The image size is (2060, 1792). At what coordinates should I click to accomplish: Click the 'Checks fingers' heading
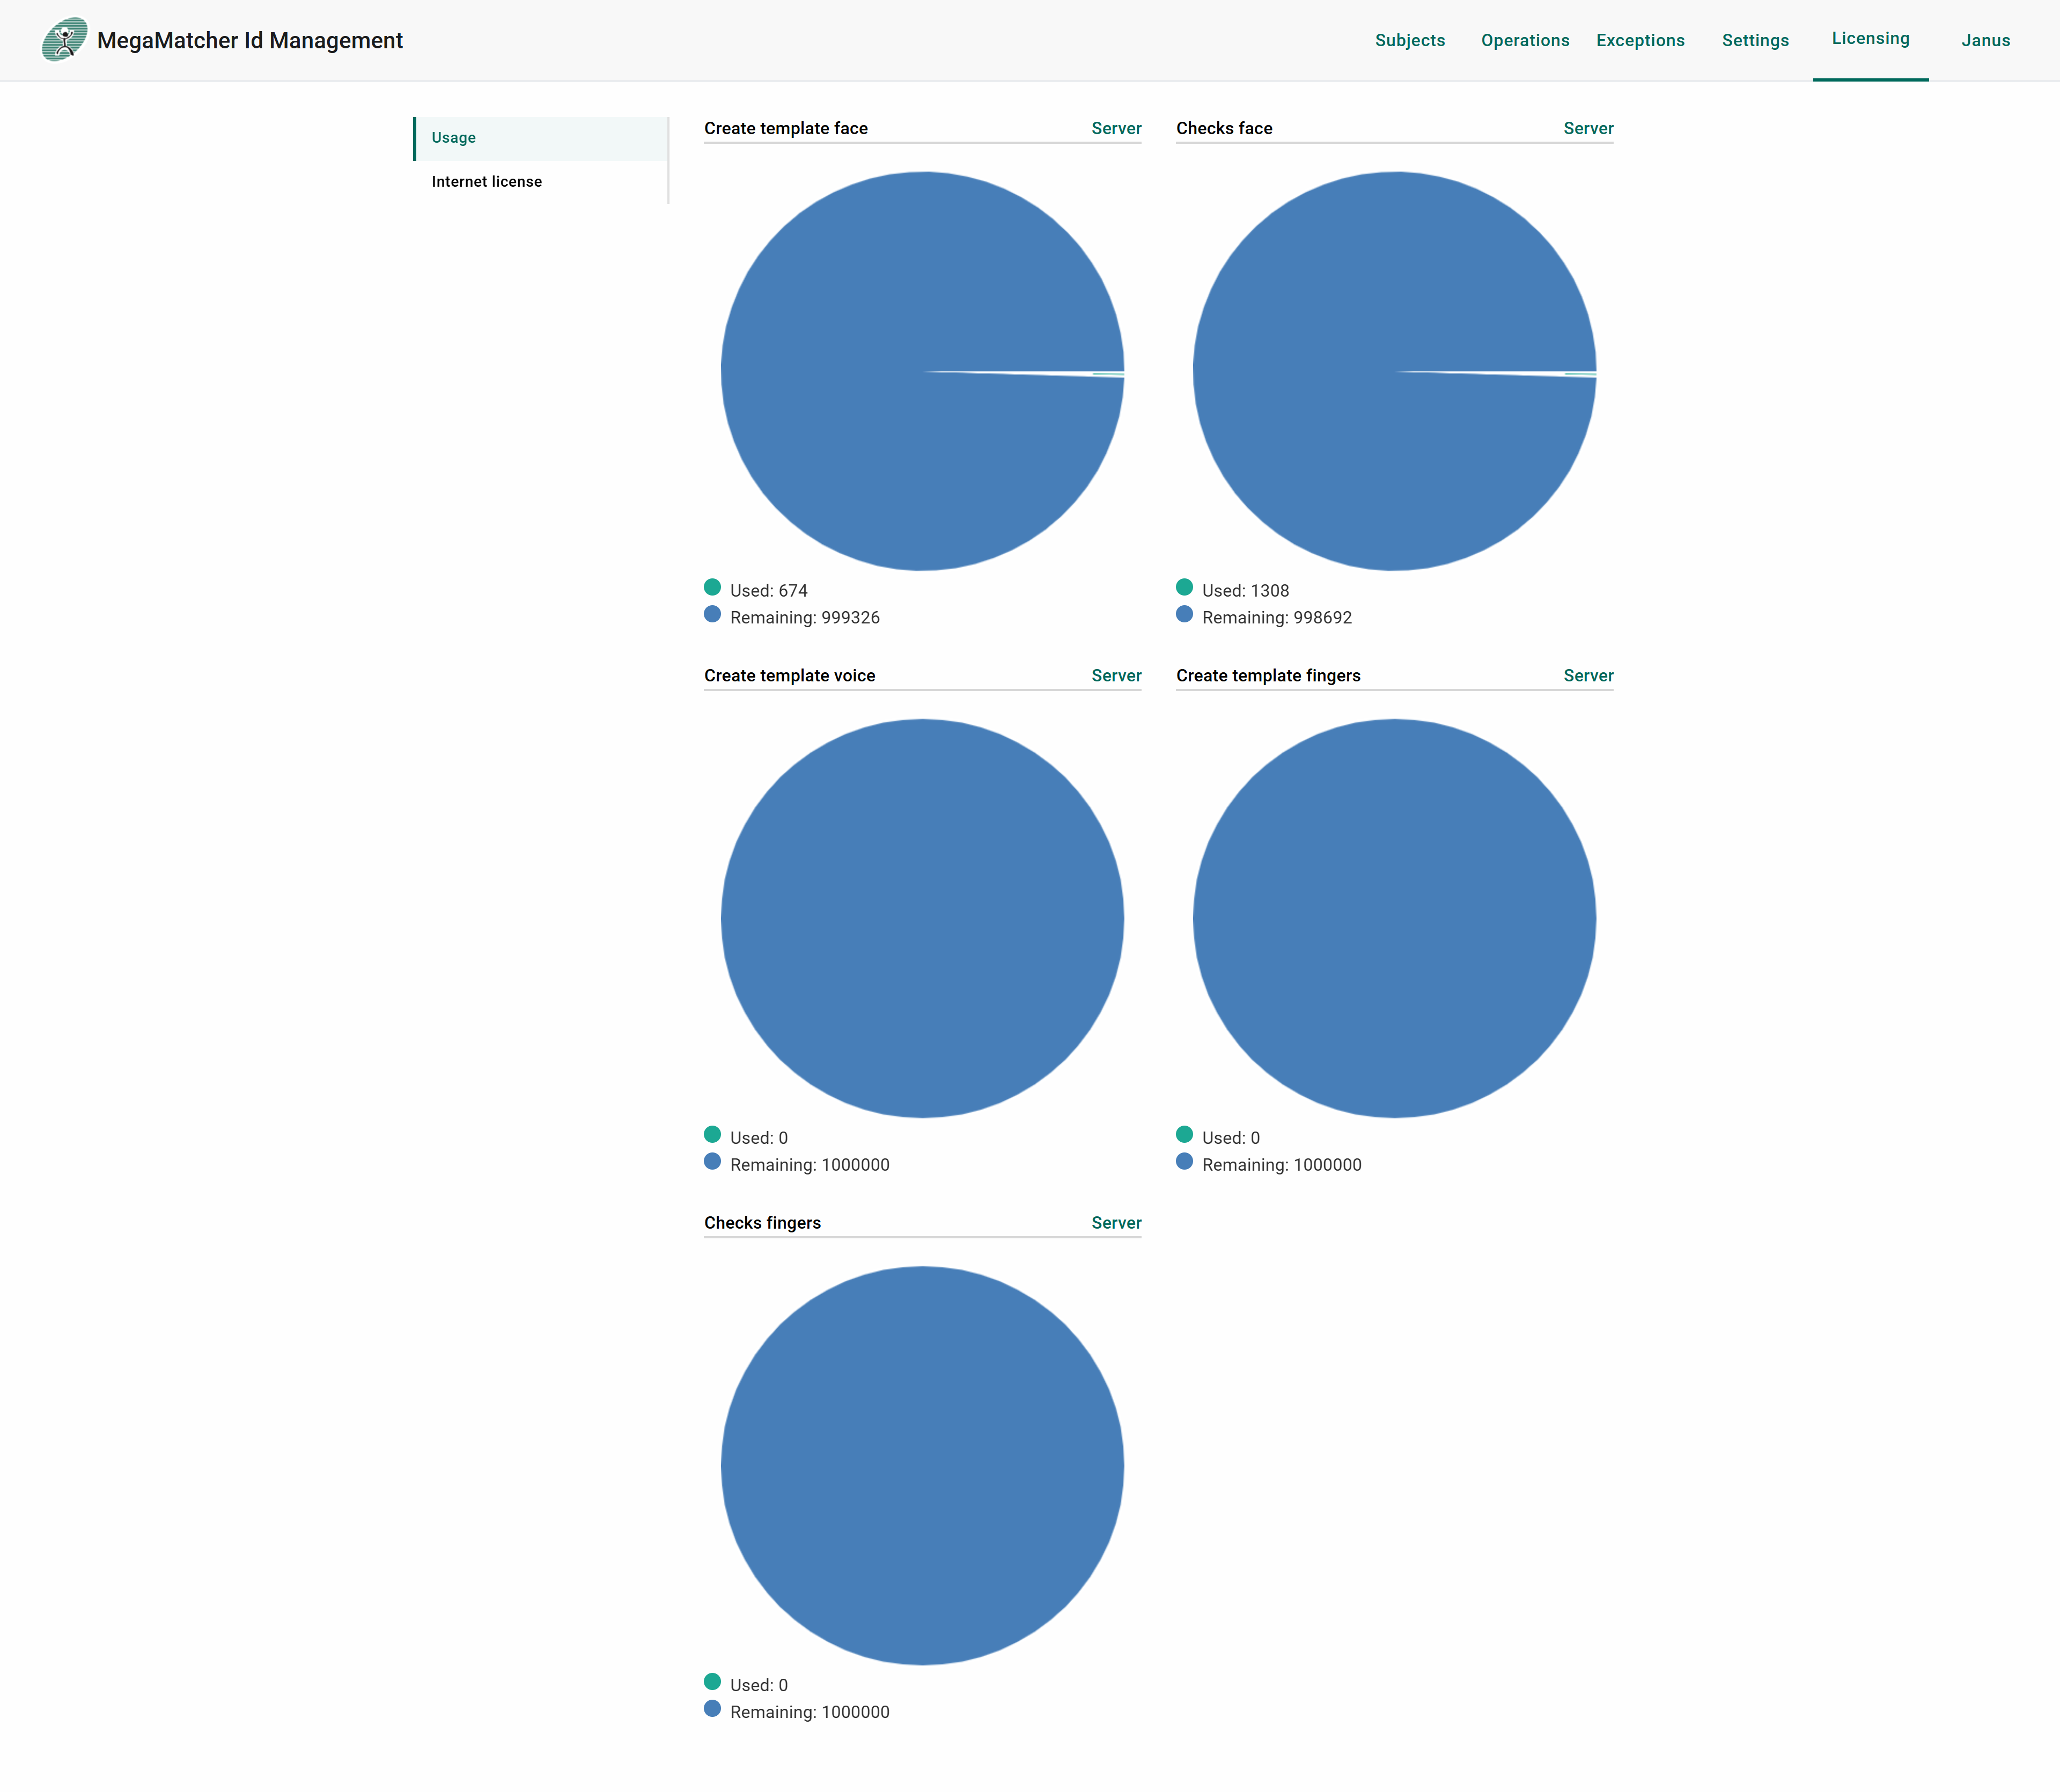pyautogui.click(x=762, y=1222)
